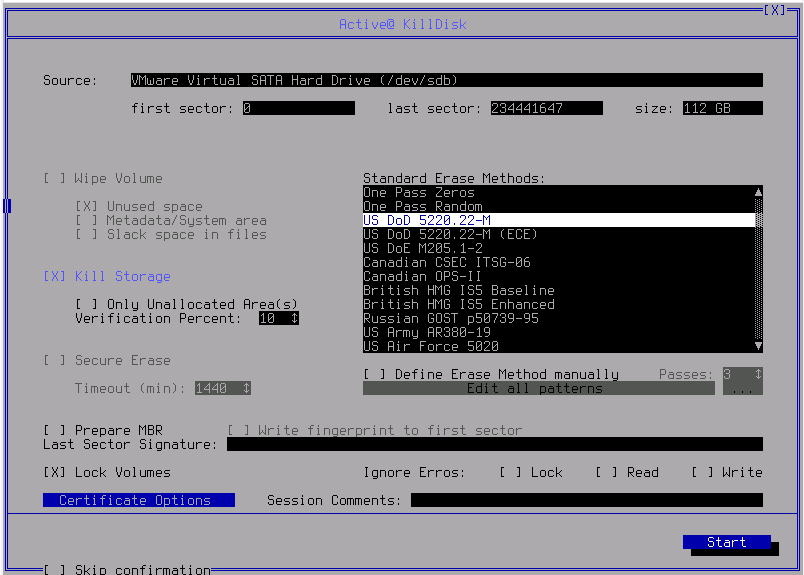Toggle the Kill Storage checkbox
The width and height of the screenshot is (804, 575).
pyautogui.click(x=54, y=276)
